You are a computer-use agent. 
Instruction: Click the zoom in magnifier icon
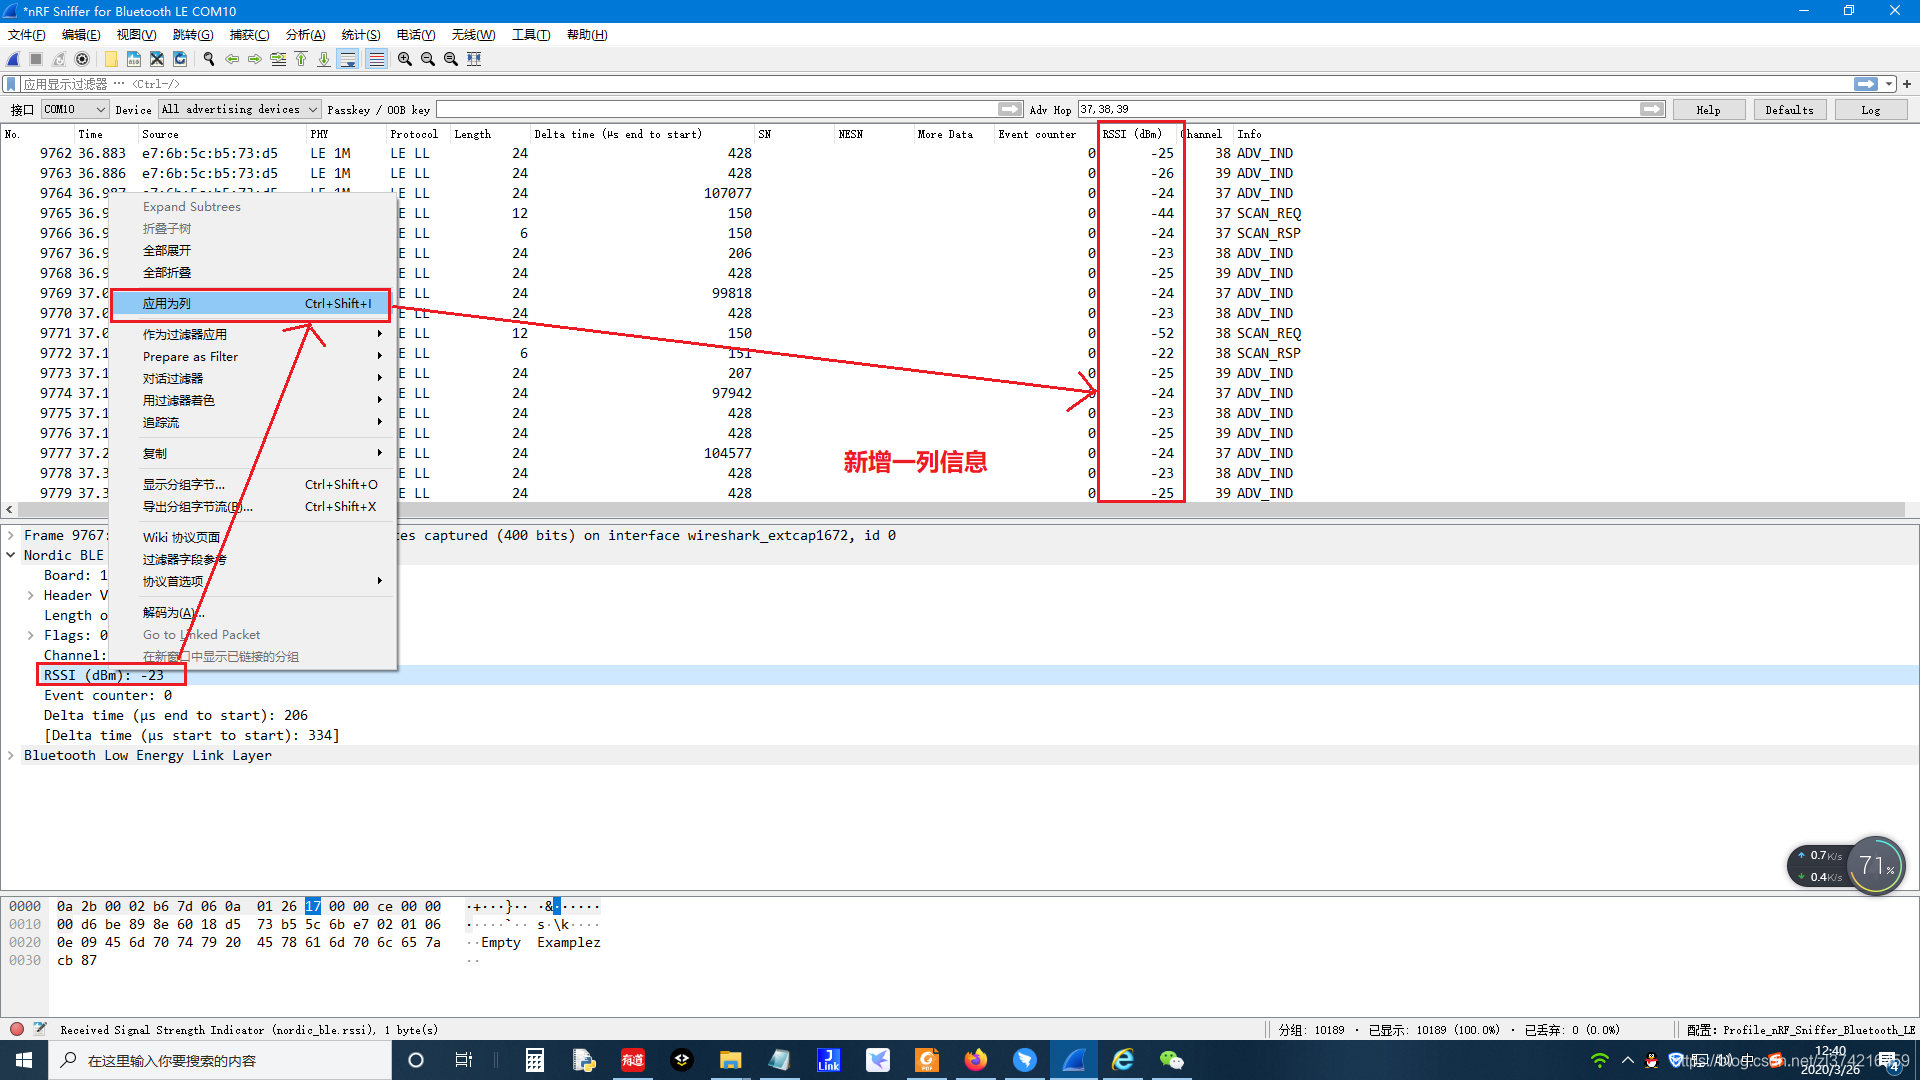tap(404, 59)
